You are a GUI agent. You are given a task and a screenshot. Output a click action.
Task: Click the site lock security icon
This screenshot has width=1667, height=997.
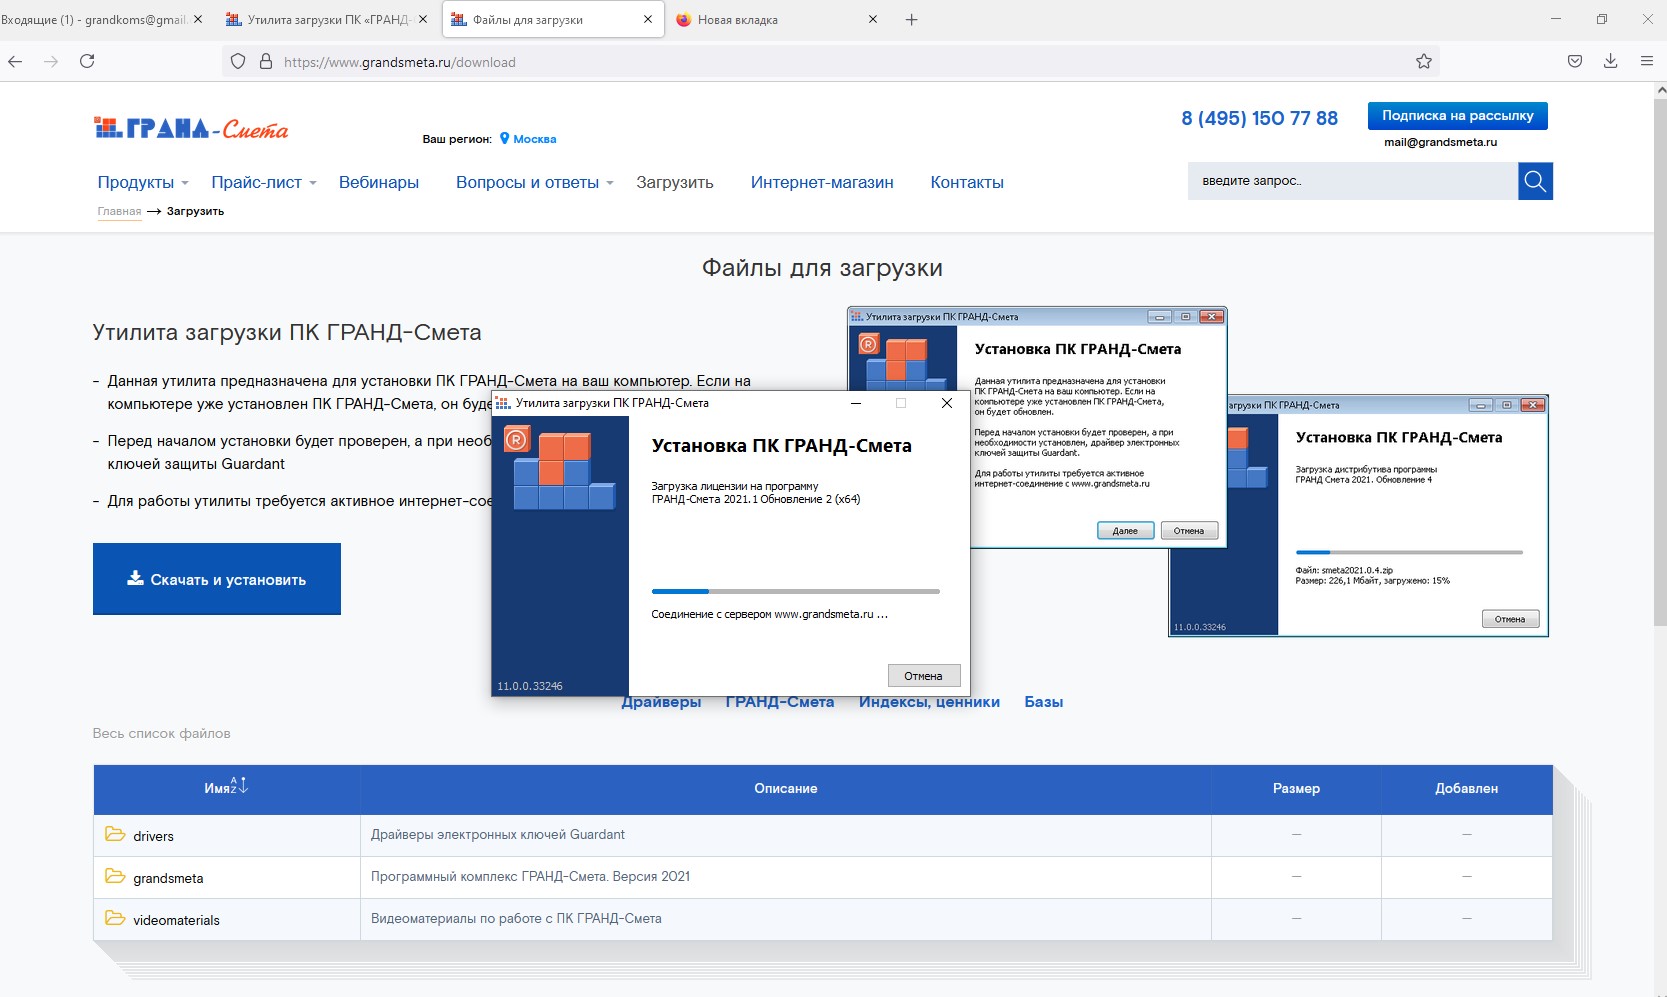266,62
